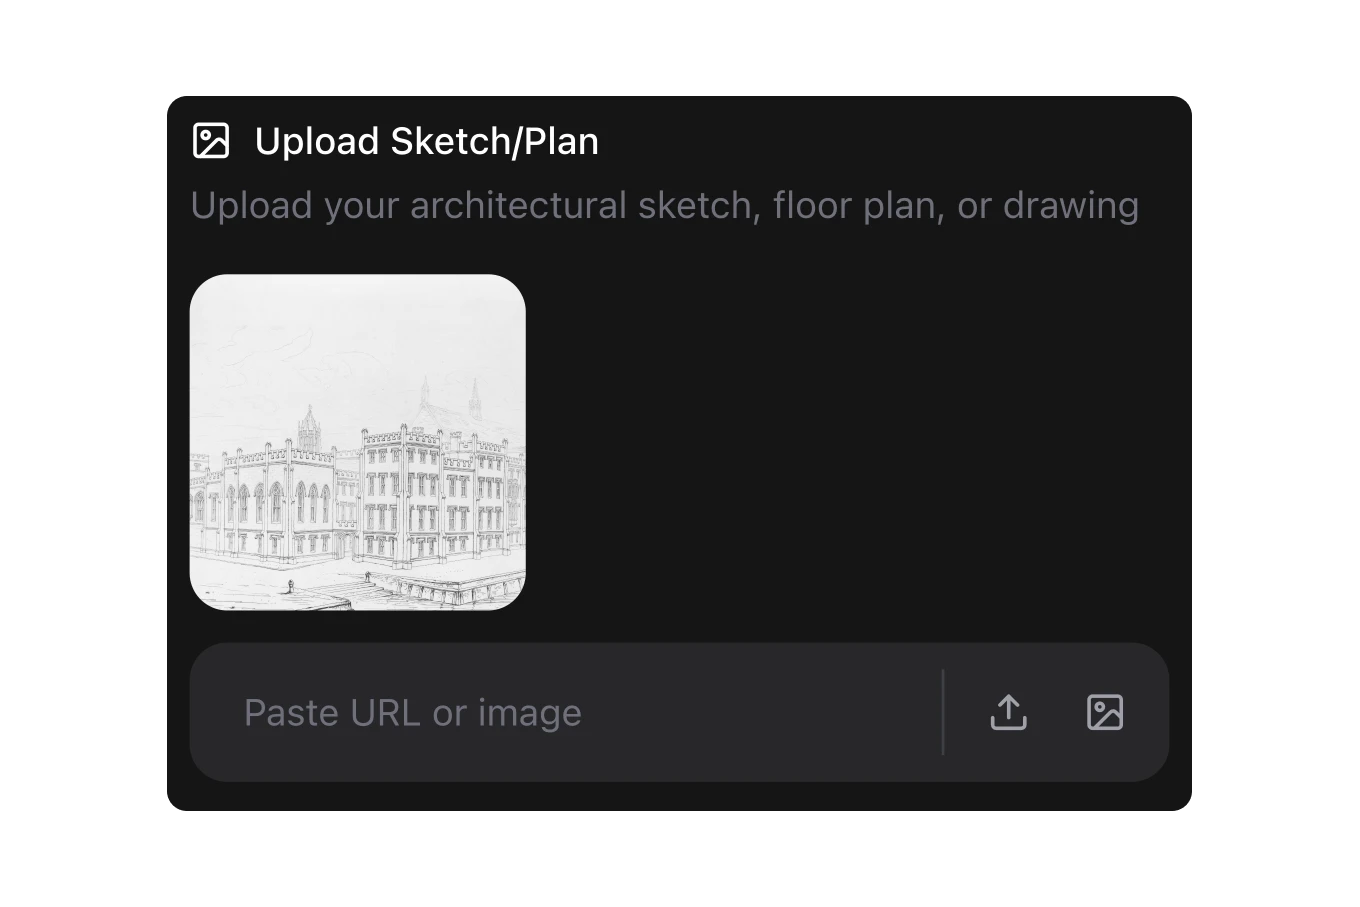The image size is (1360, 907).
Task: Open the image gallery picker icon
Action: point(1104,712)
